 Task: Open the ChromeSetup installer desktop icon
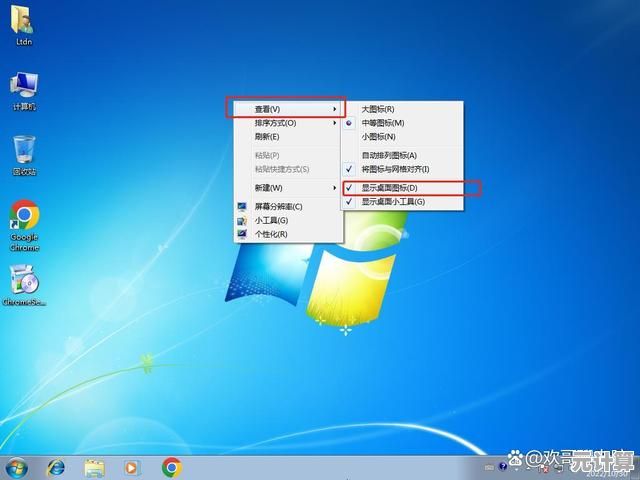[24, 280]
